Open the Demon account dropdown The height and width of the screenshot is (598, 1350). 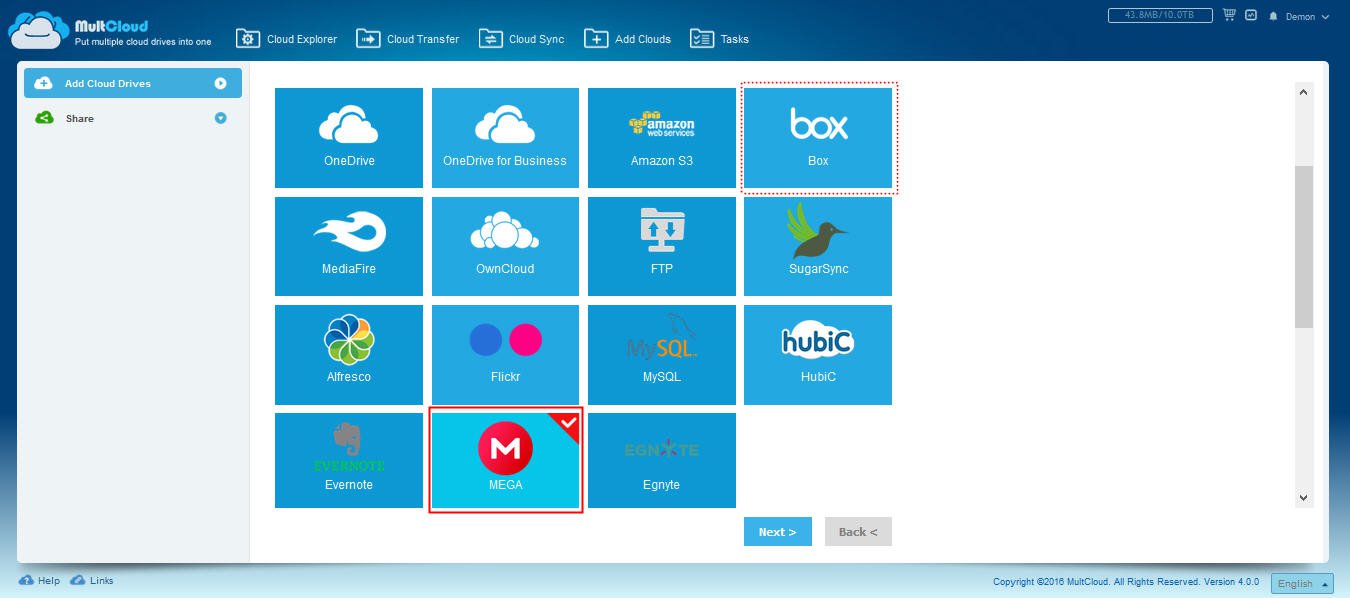point(1307,17)
